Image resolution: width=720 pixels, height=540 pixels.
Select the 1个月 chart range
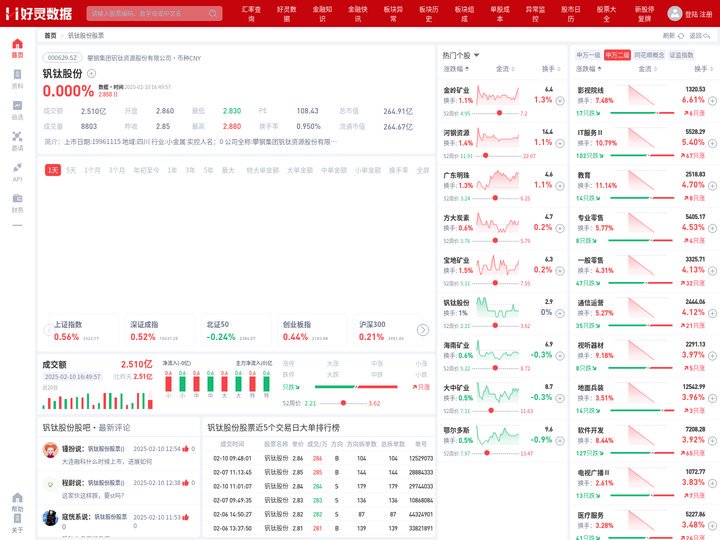tap(92, 170)
